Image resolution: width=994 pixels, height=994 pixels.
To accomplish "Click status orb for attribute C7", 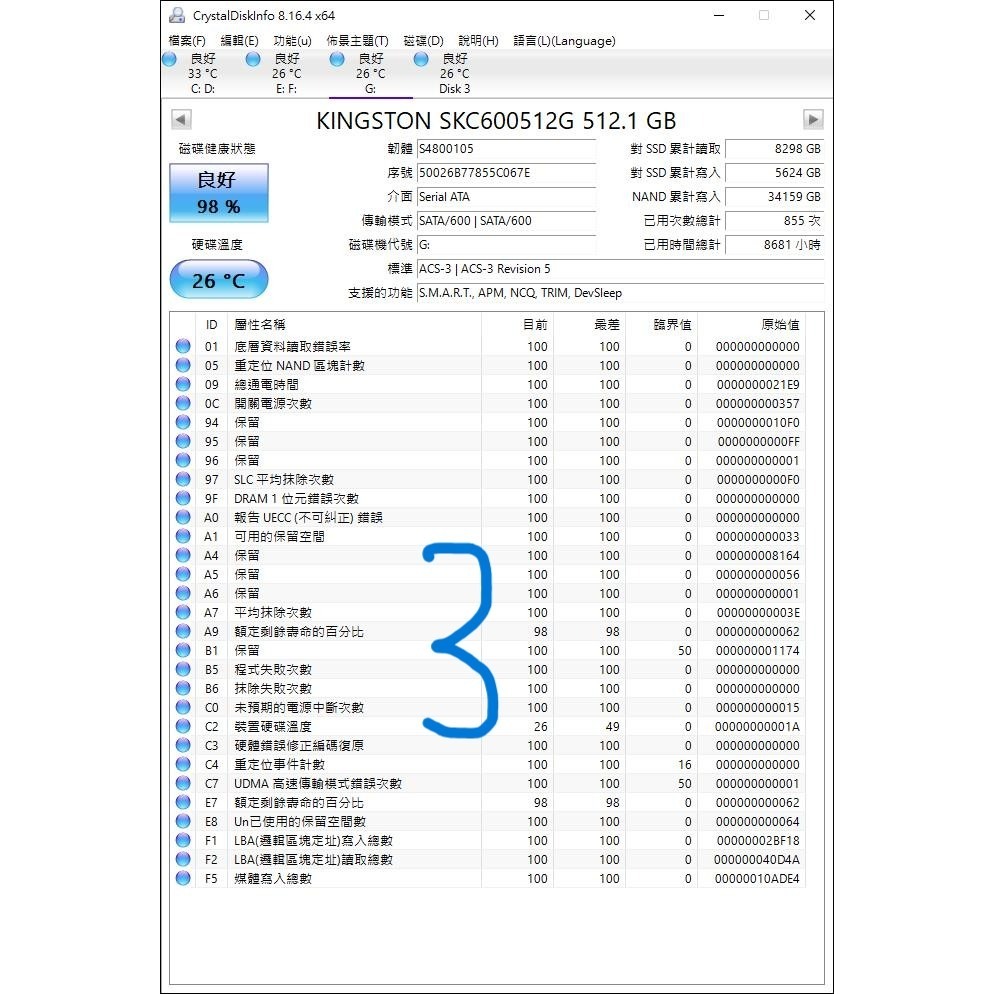I will [x=183, y=784].
